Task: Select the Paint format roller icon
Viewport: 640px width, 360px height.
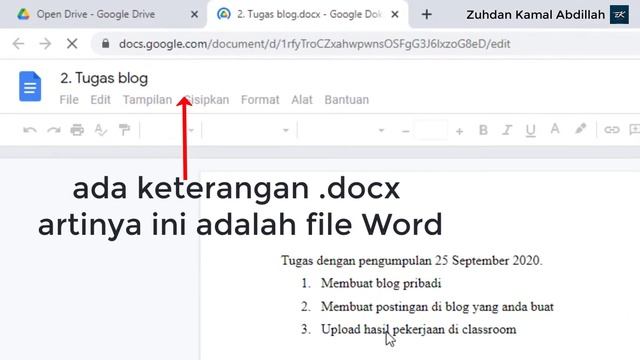Action: 124,130
